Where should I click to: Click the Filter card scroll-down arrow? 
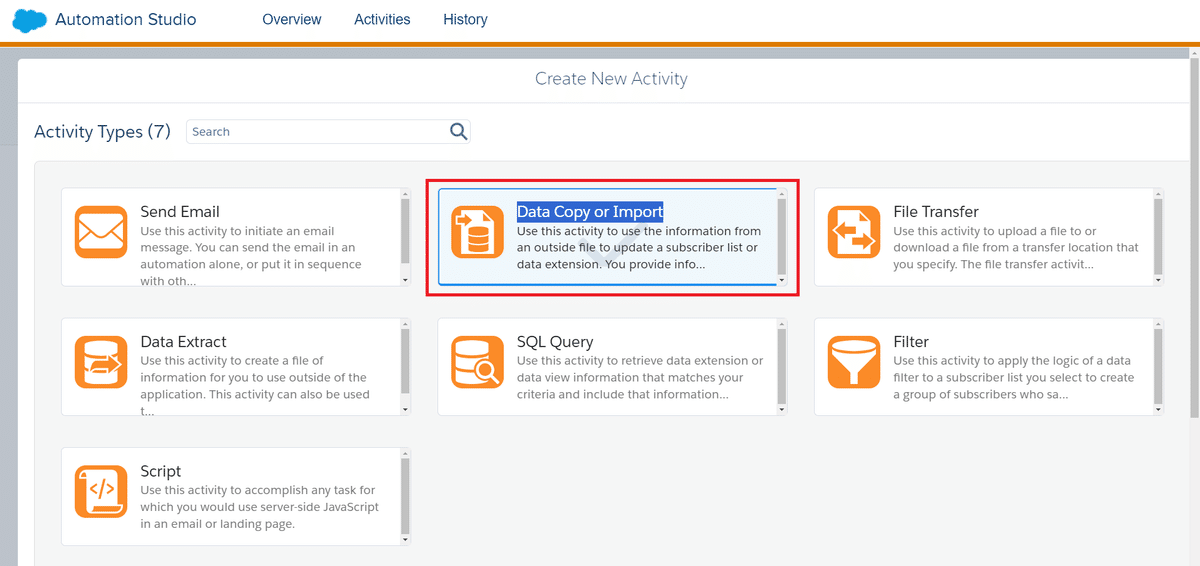point(1158,410)
